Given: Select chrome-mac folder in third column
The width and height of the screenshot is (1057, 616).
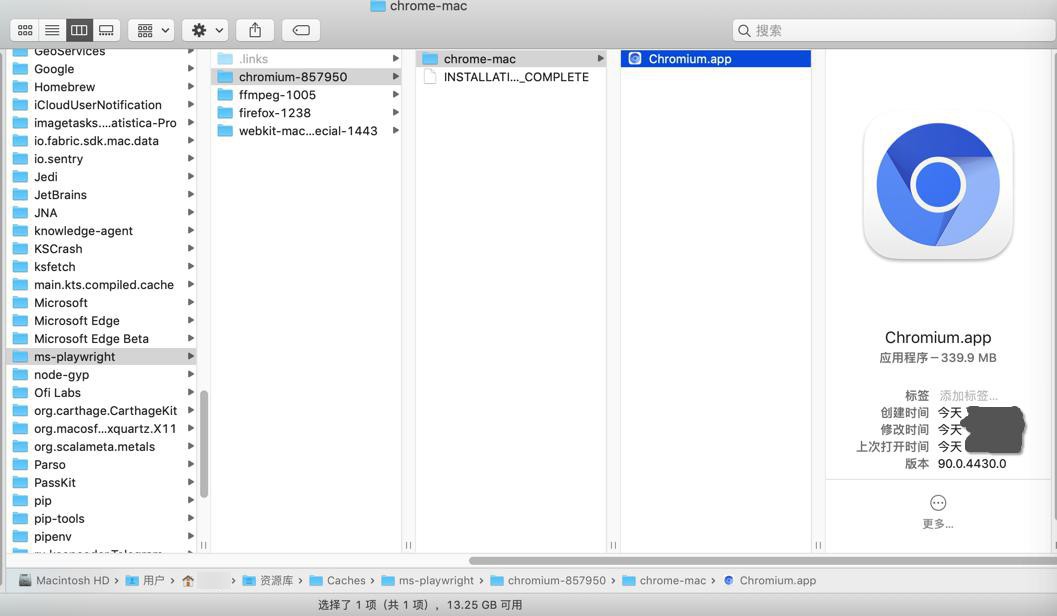Looking at the screenshot, I should (x=511, y=59).
